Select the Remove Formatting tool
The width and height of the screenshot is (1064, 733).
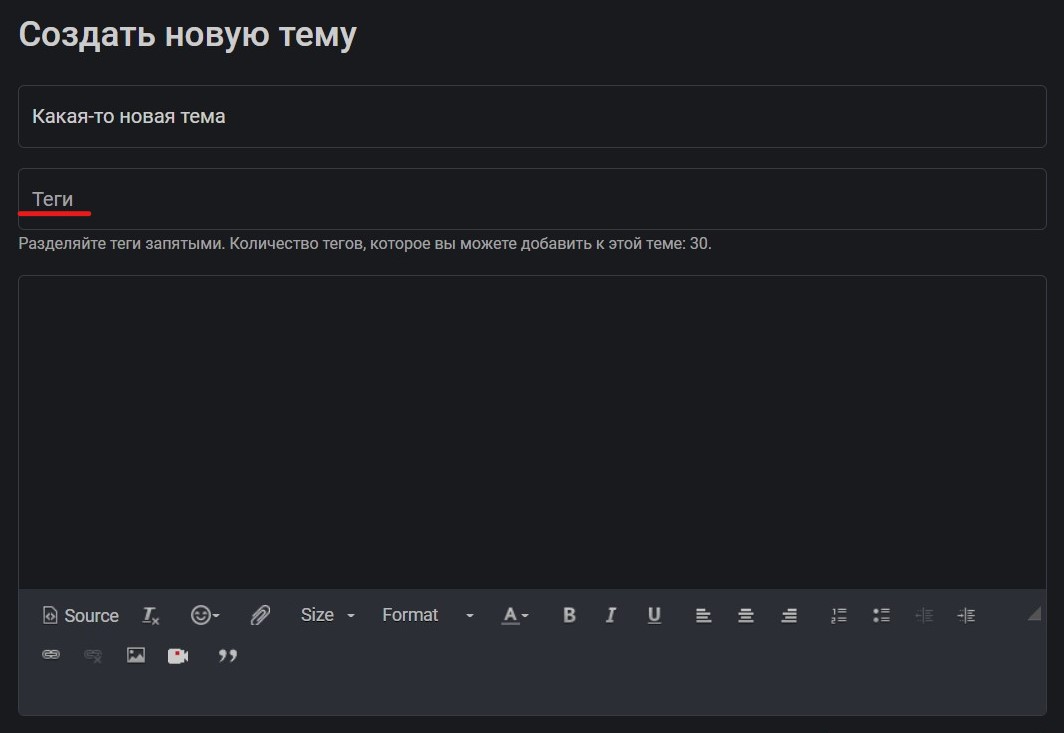[x=150, y=616]
